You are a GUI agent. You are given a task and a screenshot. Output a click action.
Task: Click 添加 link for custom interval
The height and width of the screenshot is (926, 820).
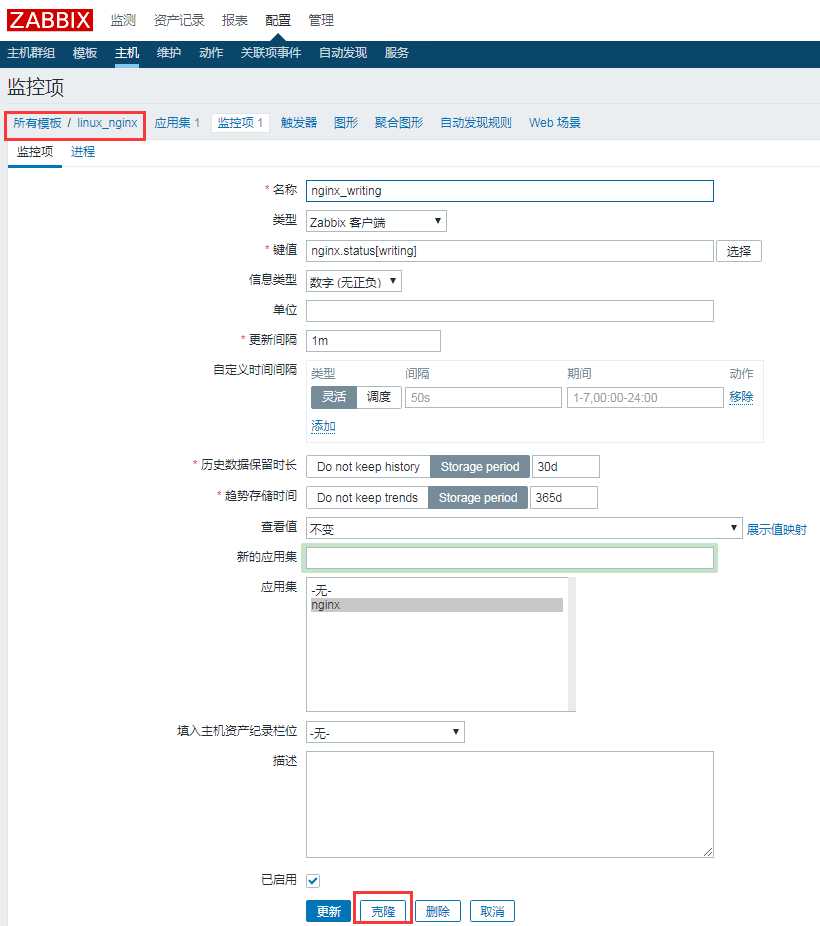pos(323,426)
